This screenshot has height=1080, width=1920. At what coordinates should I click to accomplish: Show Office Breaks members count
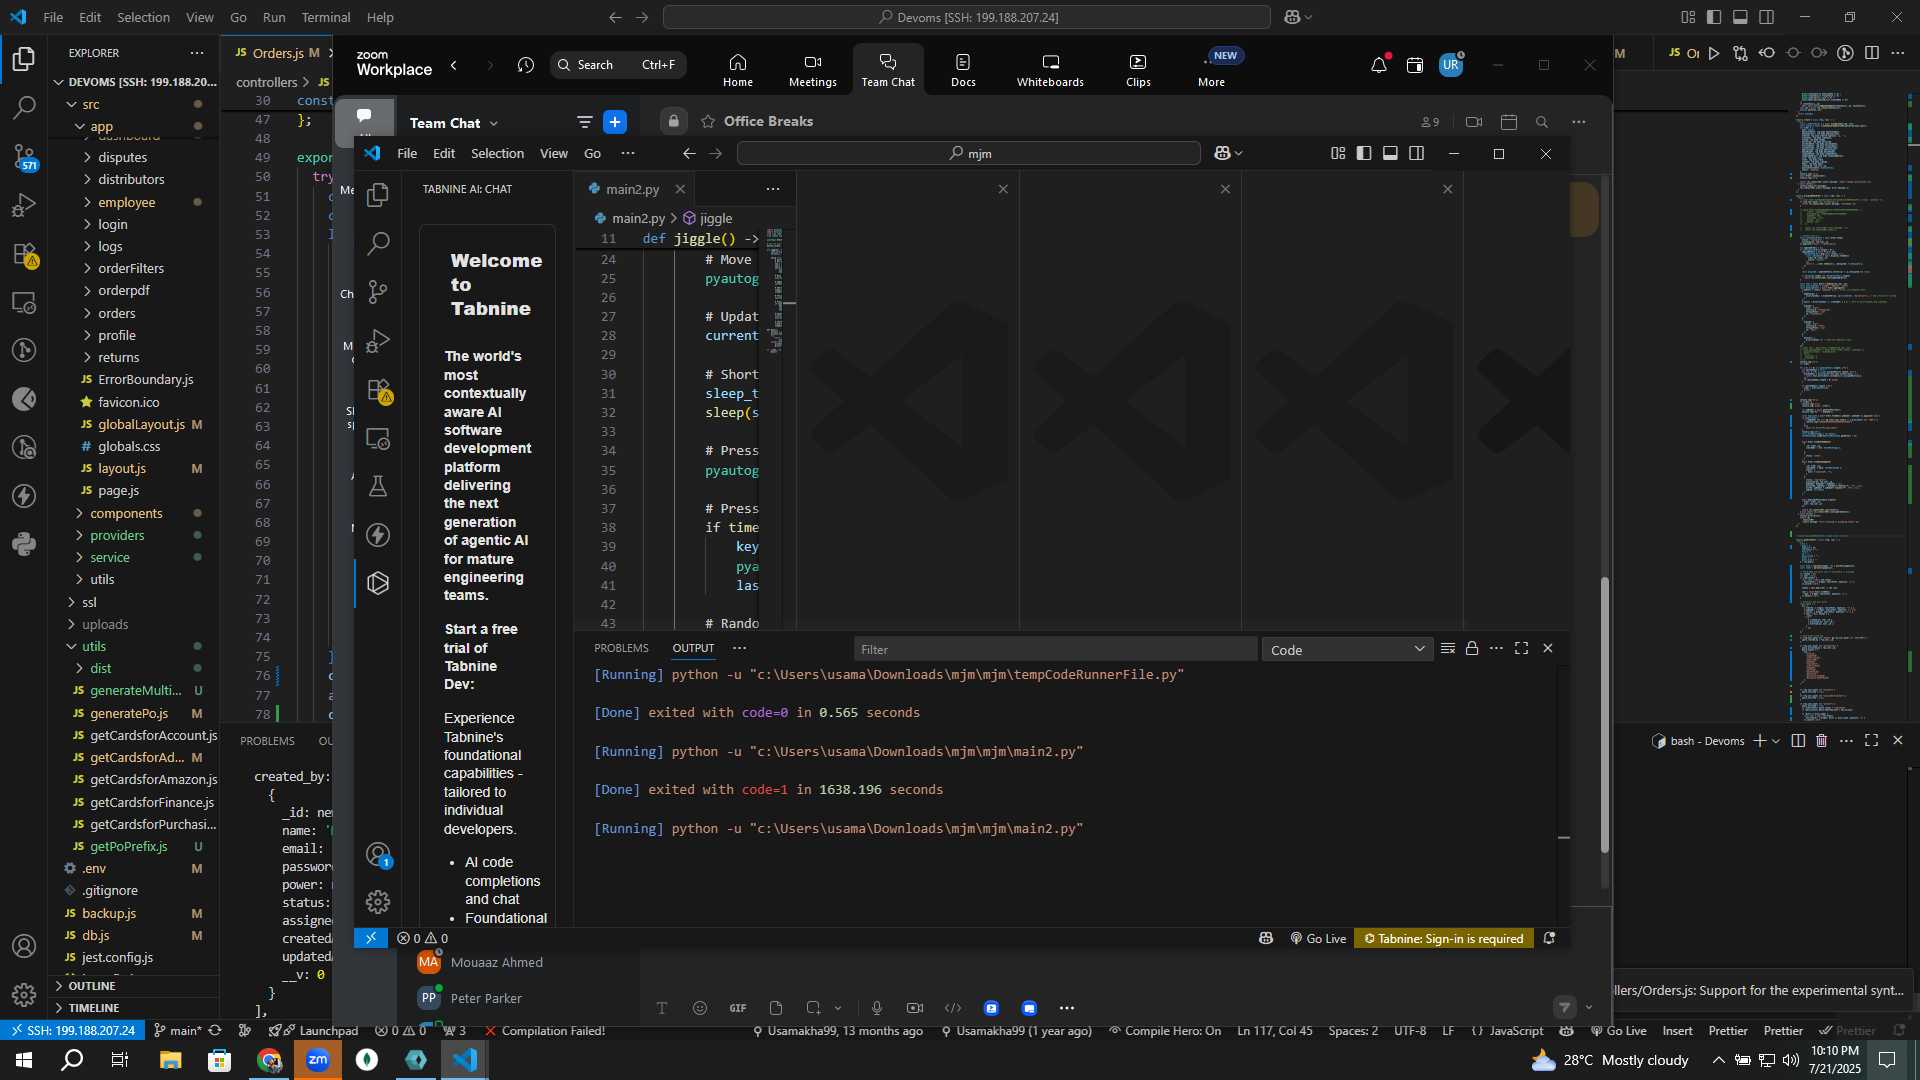click(1430, 122)
